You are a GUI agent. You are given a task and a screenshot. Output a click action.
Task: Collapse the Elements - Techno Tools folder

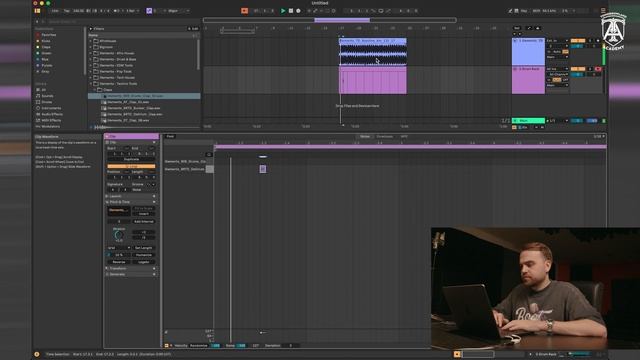[91, 84]
